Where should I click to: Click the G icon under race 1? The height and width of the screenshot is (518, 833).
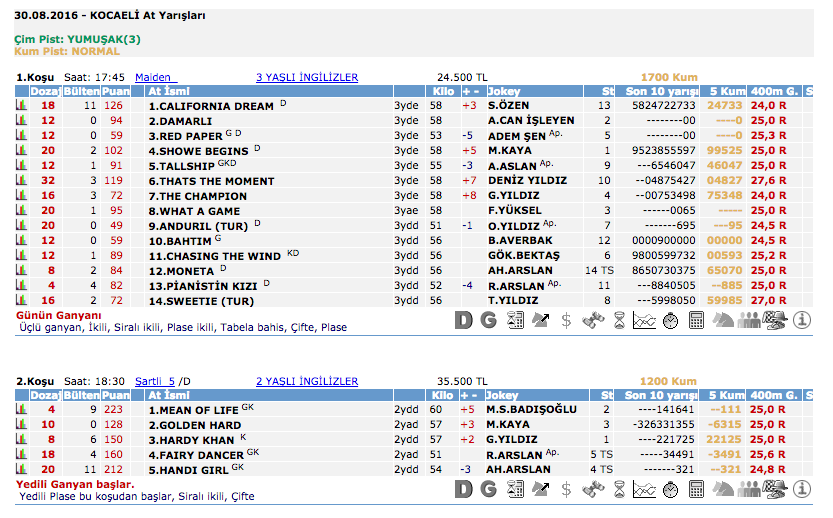tap(488, 320)
